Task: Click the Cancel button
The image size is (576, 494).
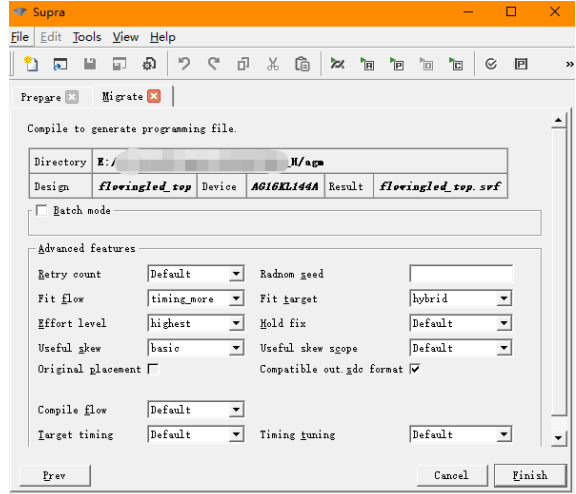Action: (x=451, y=475)
